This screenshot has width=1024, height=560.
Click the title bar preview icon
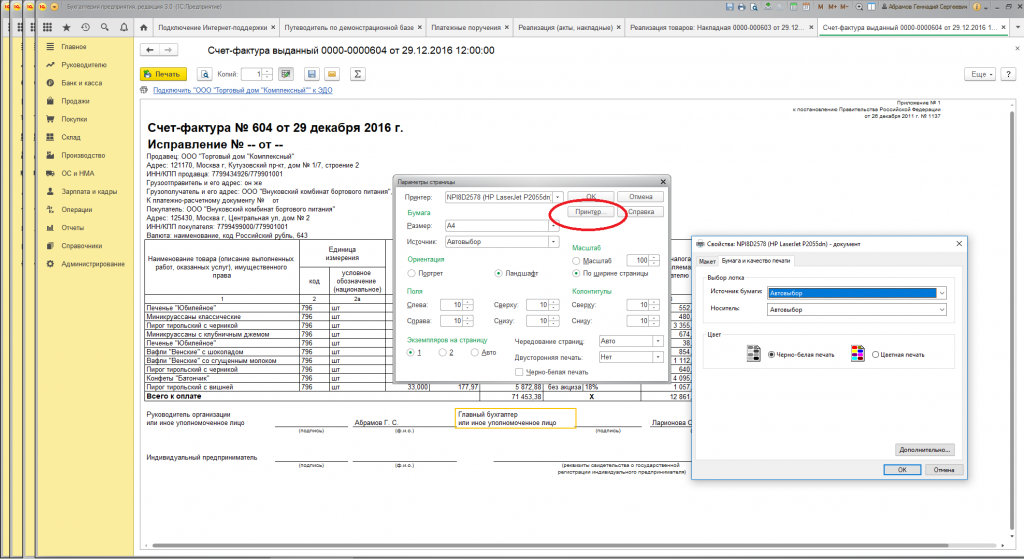pyautogui.click(x=754, y=7)
